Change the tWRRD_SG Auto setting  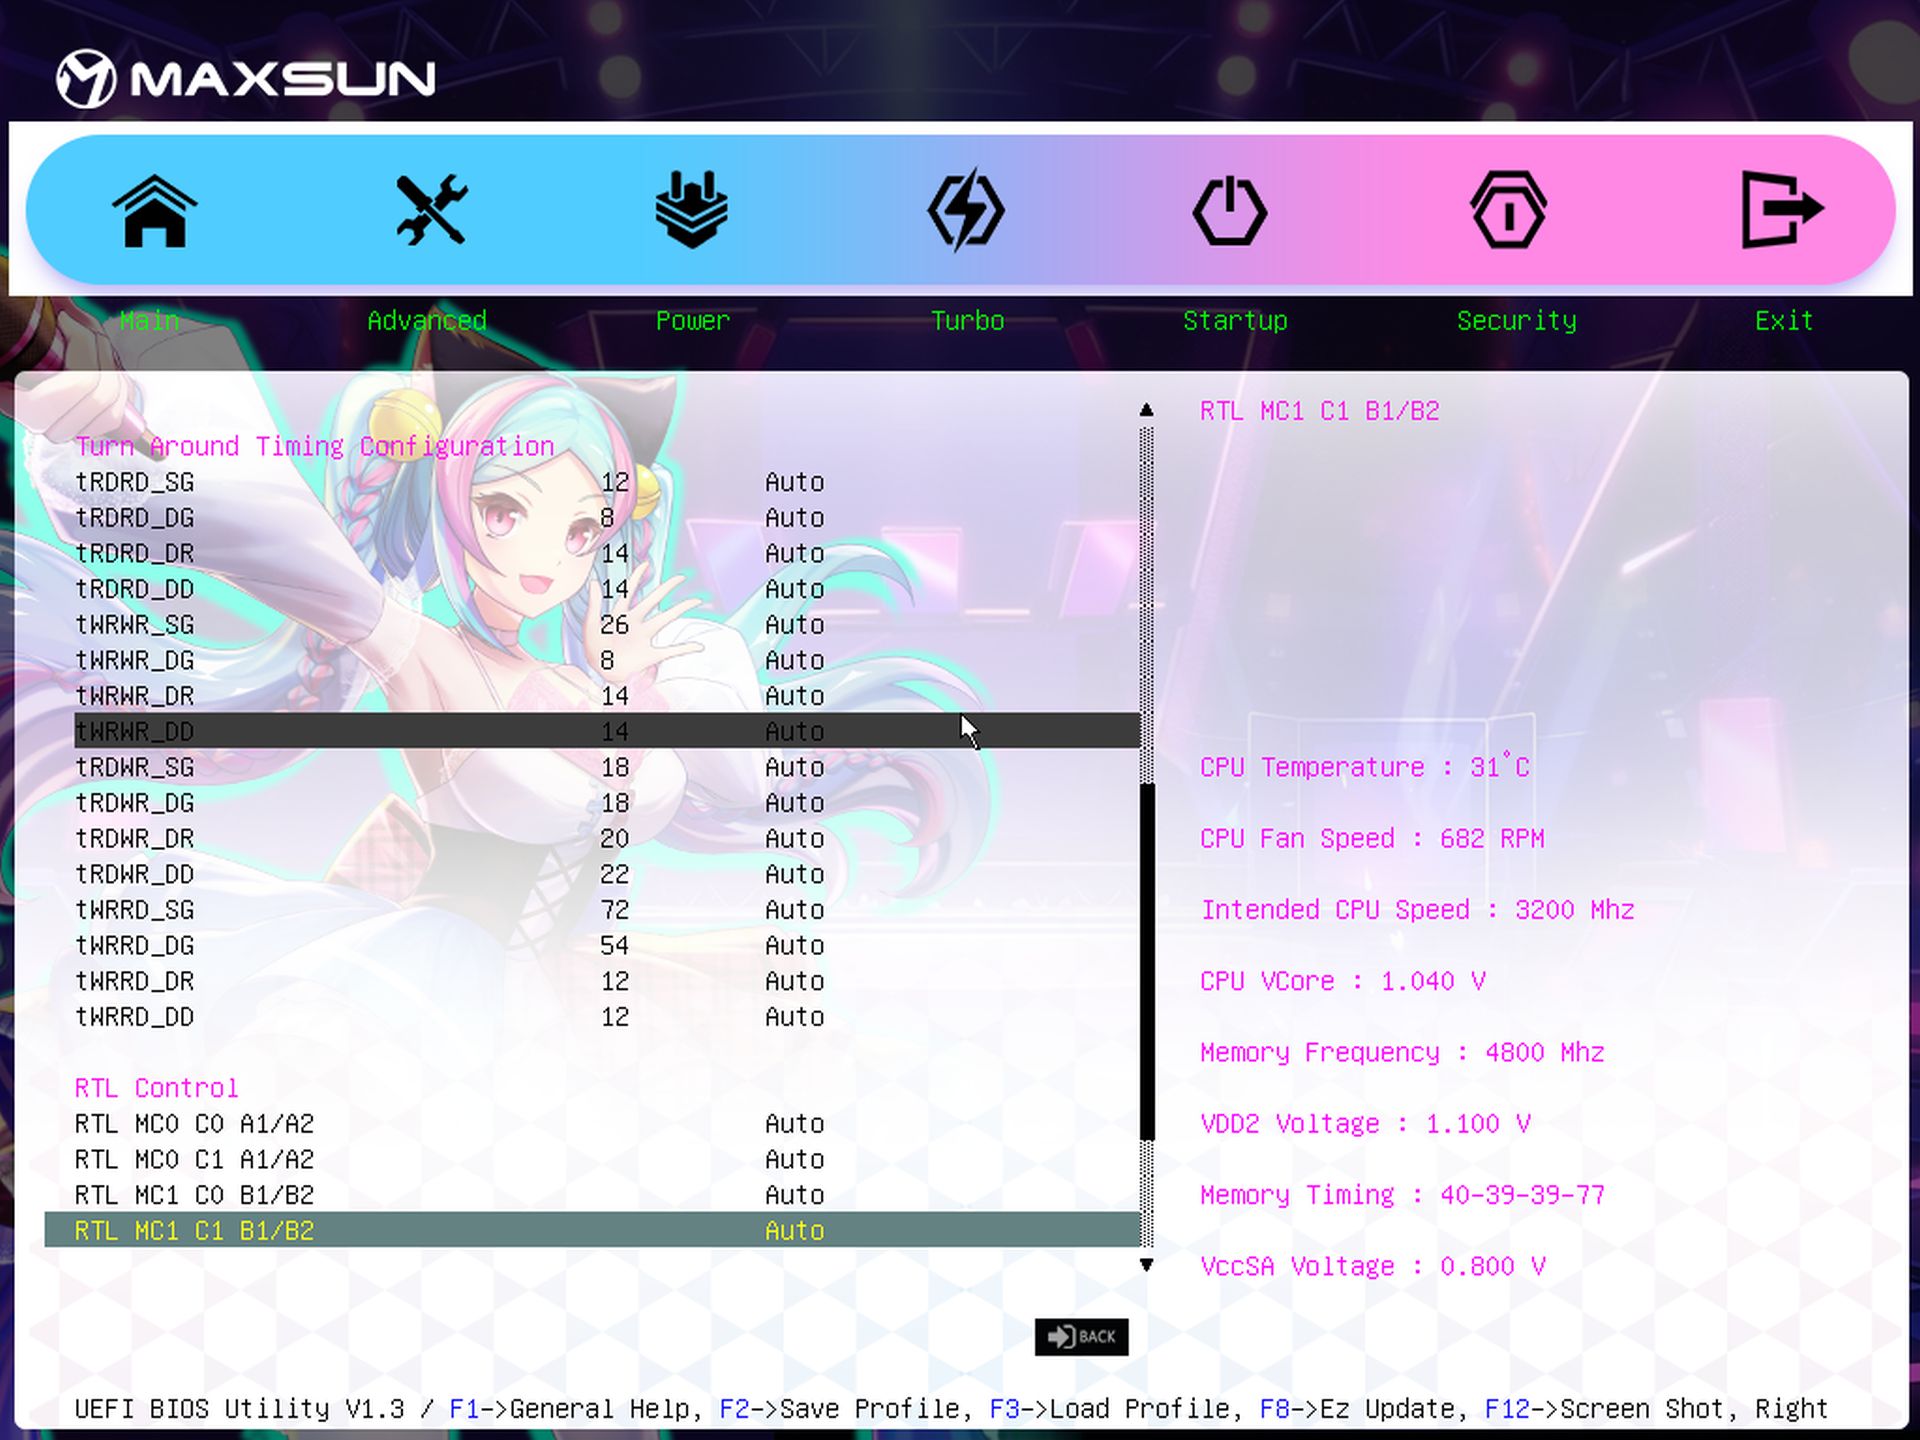pyautogui.click(x=794, y=910)
